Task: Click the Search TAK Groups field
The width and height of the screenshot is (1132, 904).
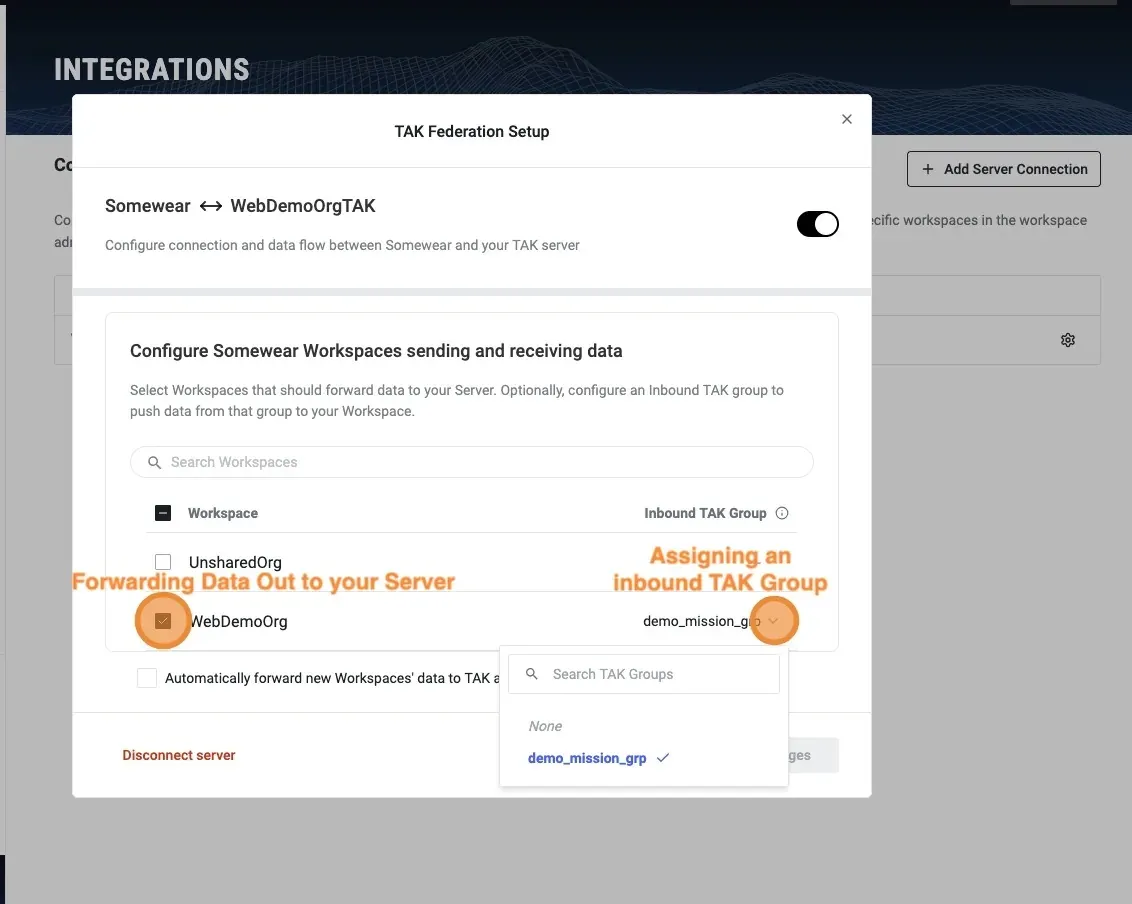Action: 644,674
